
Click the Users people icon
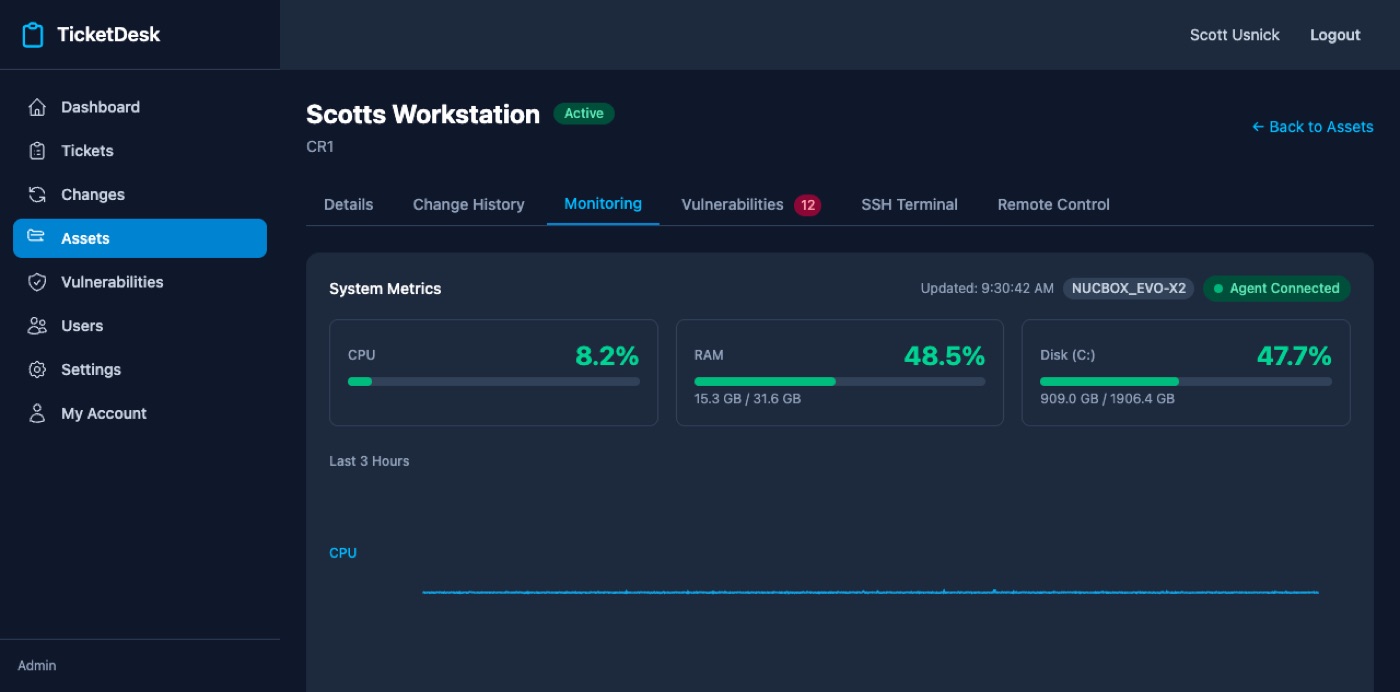point(37,326)
